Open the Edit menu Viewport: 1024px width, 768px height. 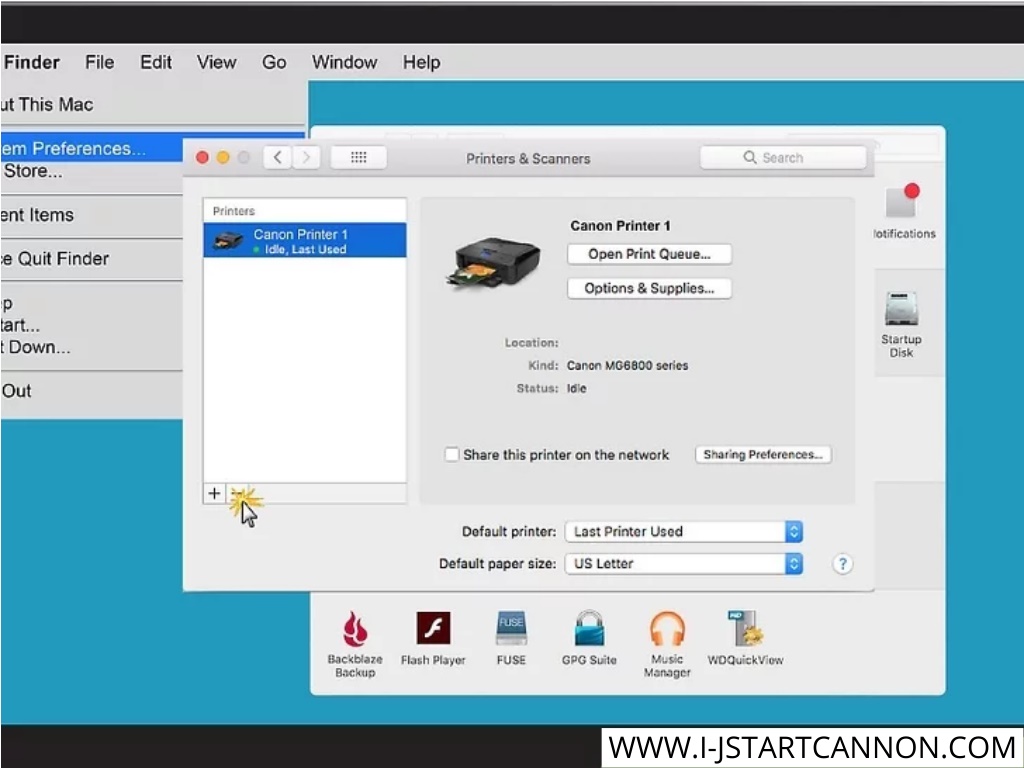[156, 62]
